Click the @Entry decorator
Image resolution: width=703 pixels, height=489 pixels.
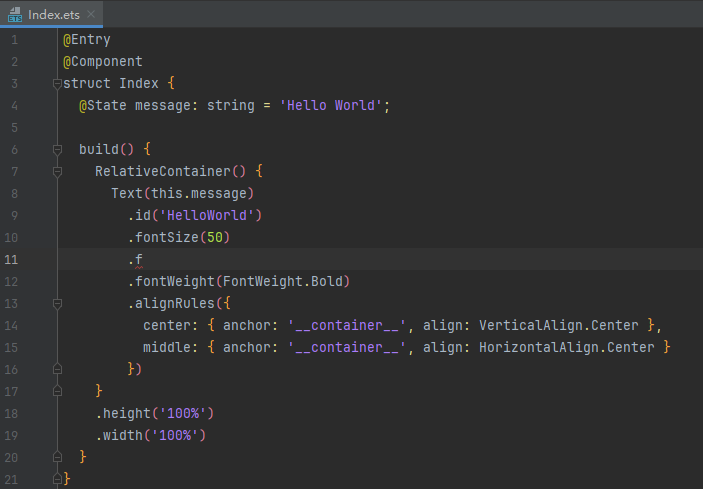click(x=86, y=39)
